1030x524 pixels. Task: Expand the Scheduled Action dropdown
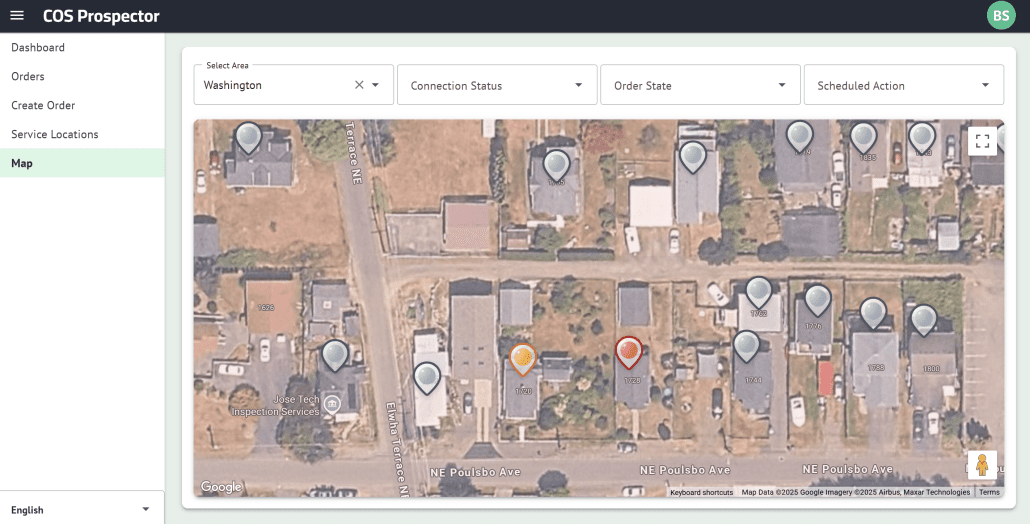pyautogui.click(x=903, y=86)
